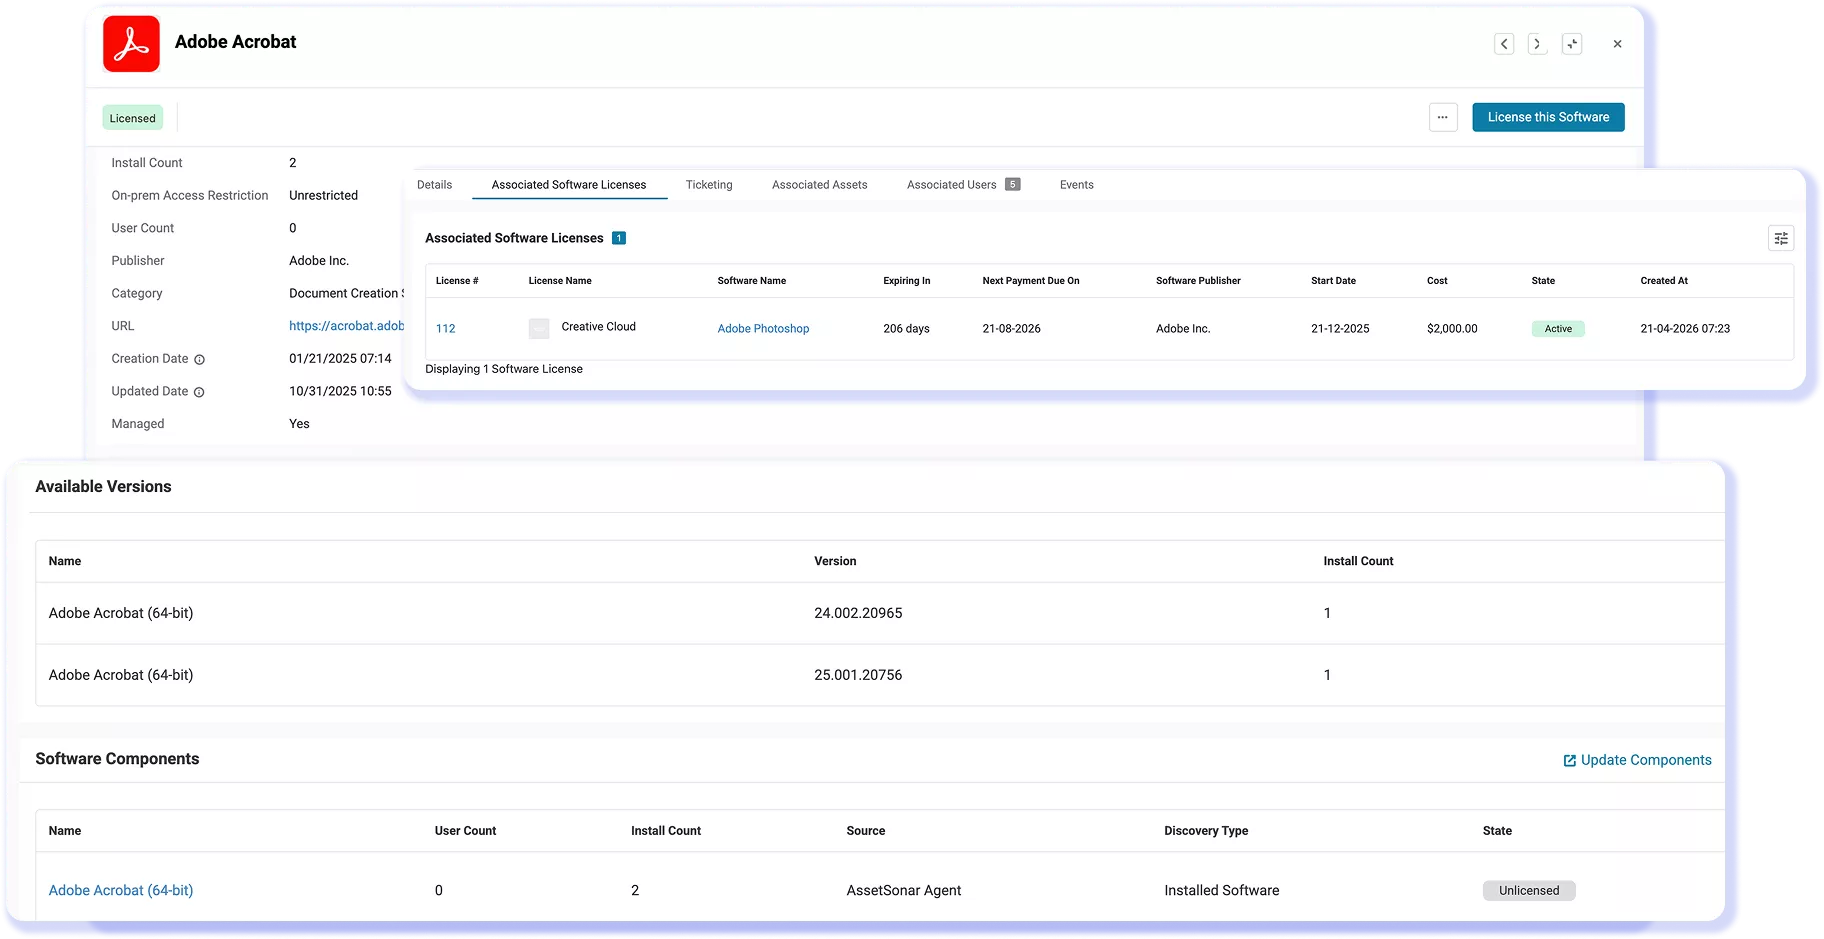1824x939 pixels.
Task: Select version 25.001.20756 row
Action: coord(880,675)
